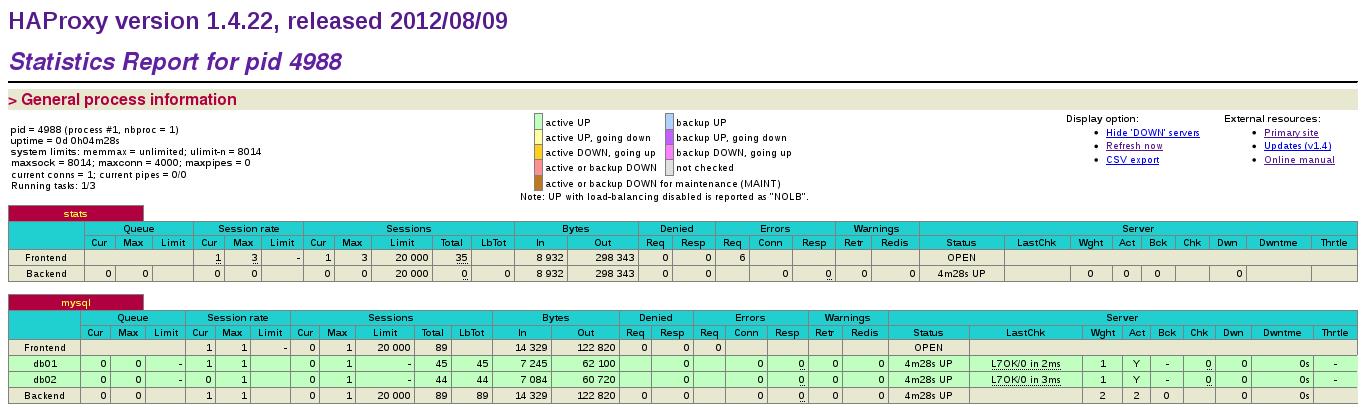Click '4m28s UP' status in db02 row
This screenshot has width=1363, height=410.
pos(928,380)
